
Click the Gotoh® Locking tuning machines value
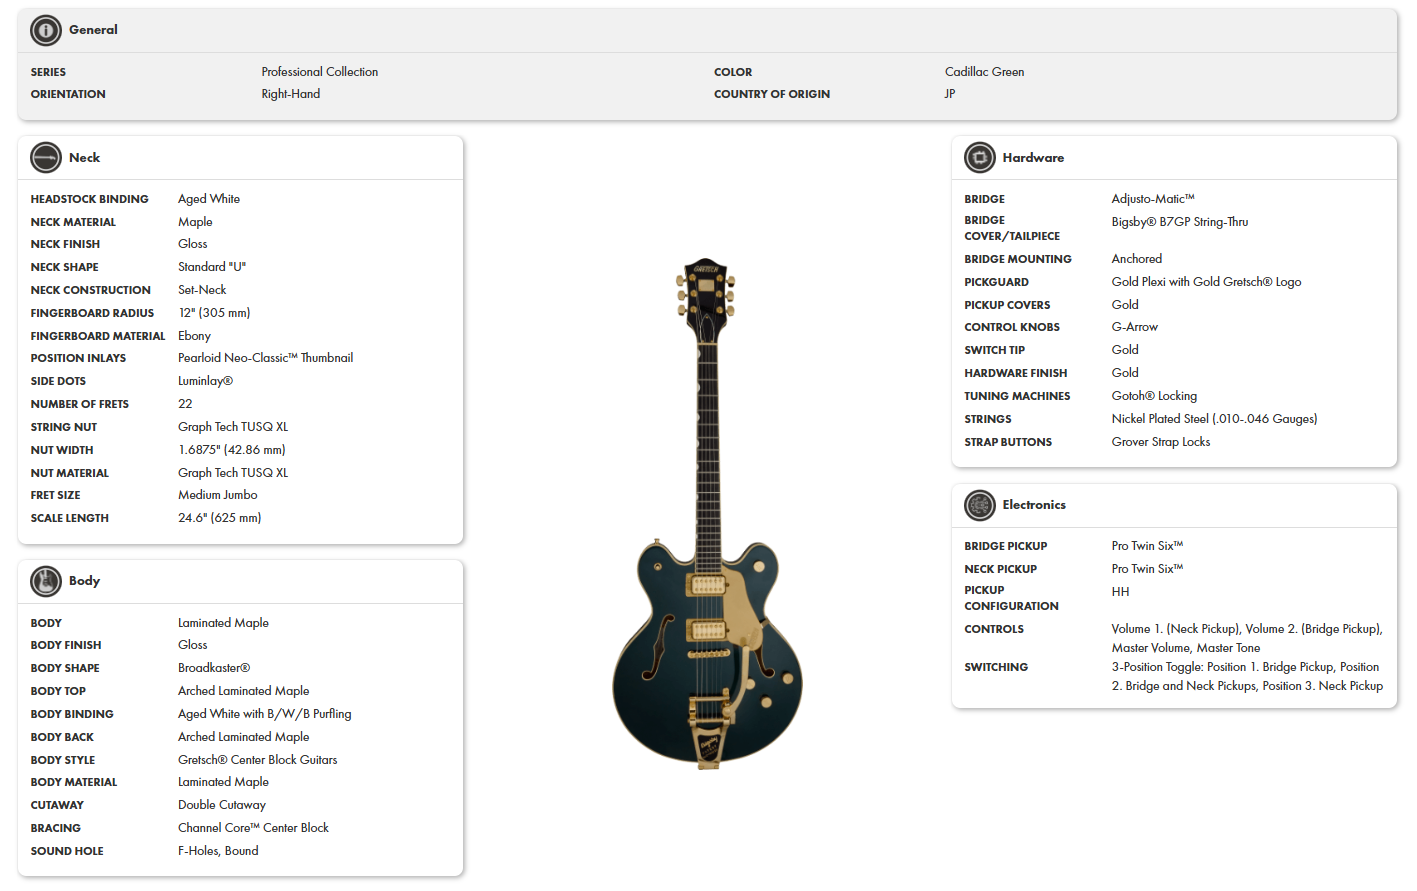[x=1154, y=396]
